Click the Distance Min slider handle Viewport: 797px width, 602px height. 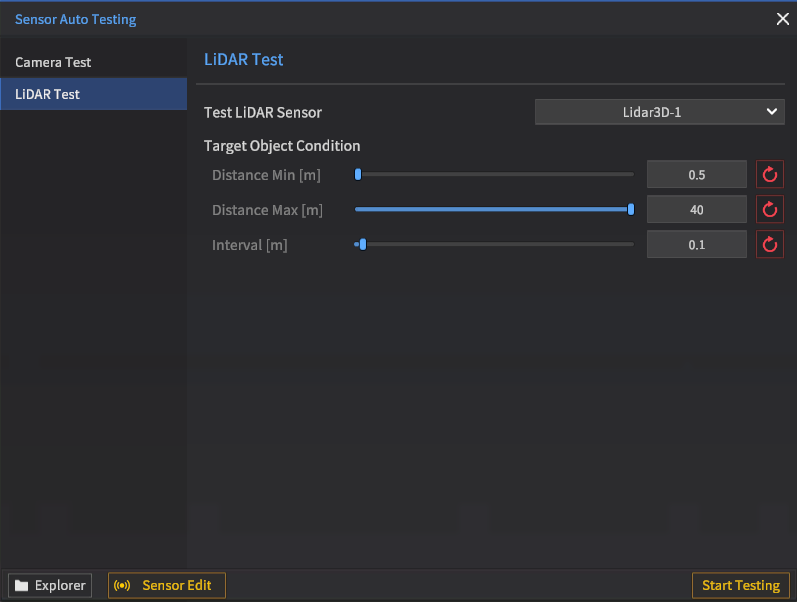[x=358, y=175]
